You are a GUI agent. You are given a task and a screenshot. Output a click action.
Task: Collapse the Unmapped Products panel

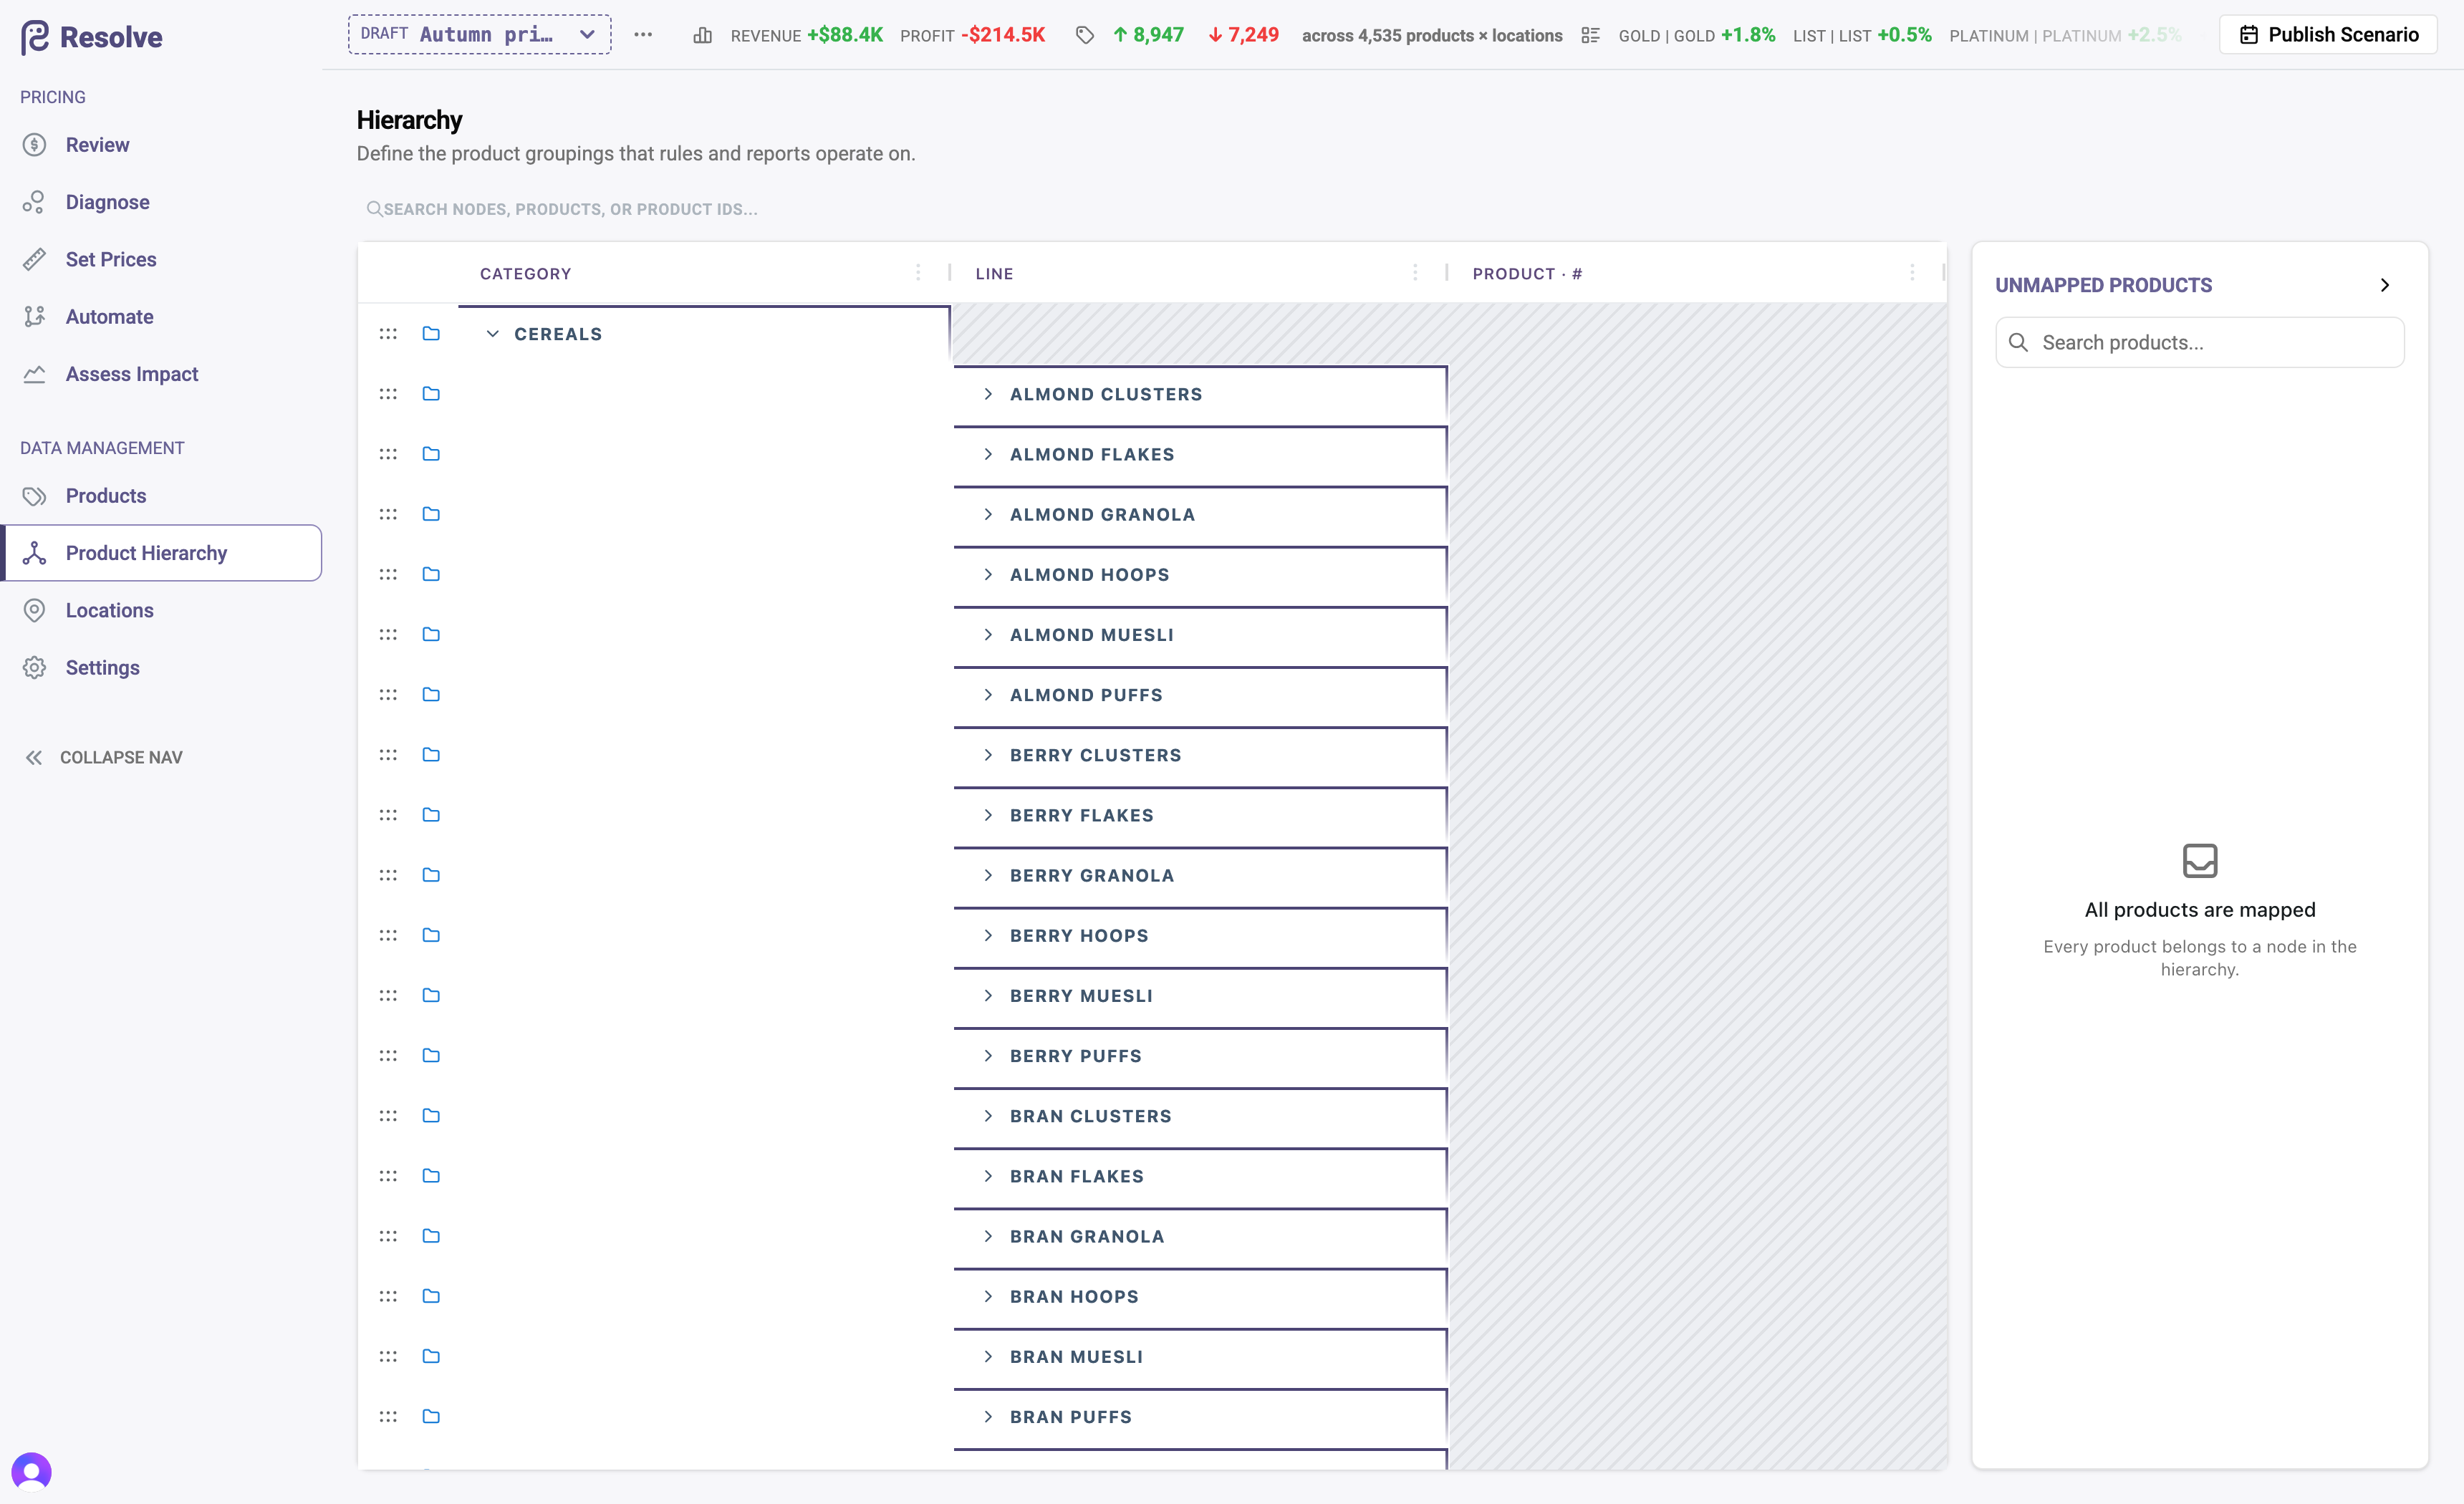coord(2385,285)
